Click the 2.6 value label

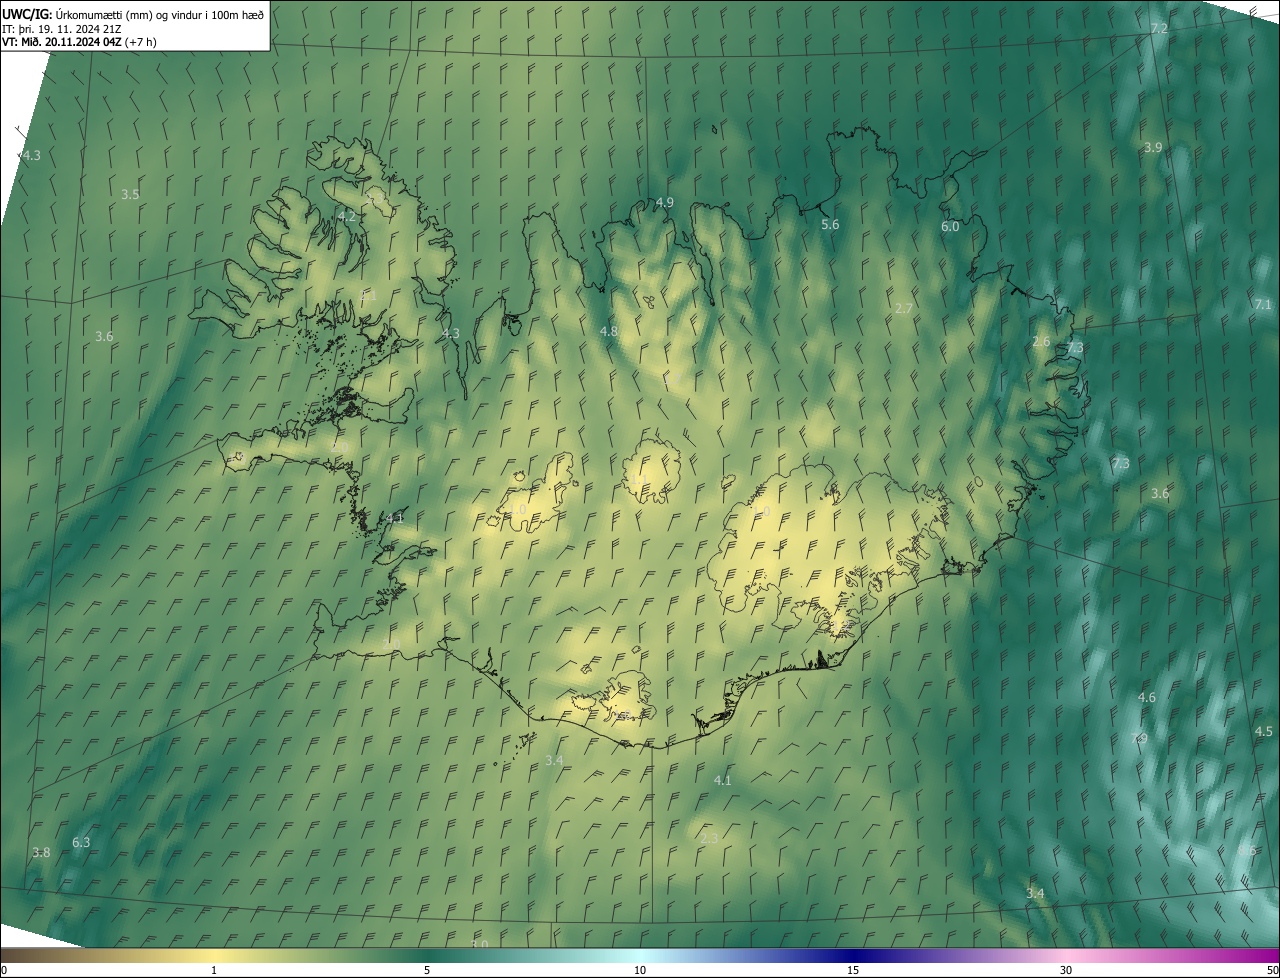[1041, 341]
